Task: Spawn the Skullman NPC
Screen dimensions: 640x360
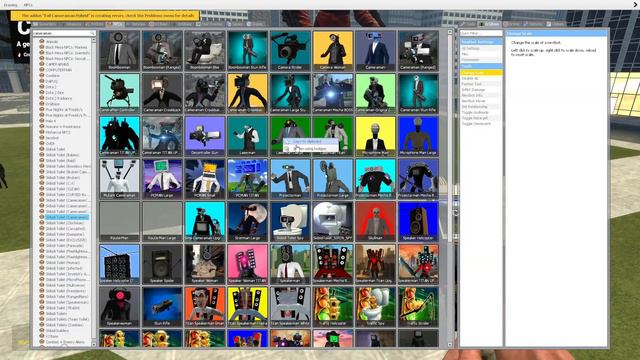Action: click(376, 221)
